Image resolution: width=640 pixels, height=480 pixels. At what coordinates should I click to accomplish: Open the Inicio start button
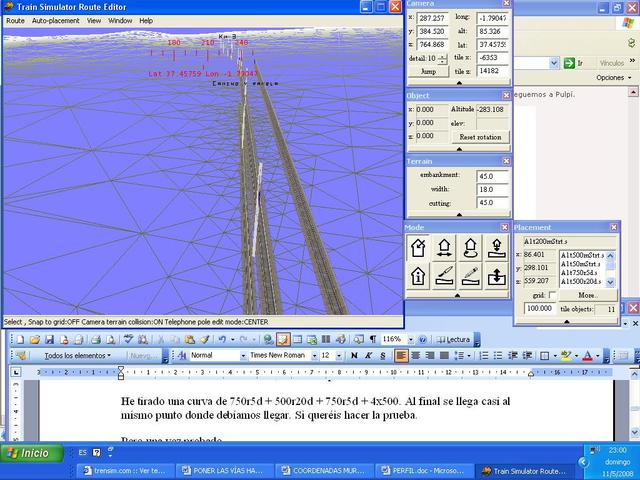coord(30,452)
